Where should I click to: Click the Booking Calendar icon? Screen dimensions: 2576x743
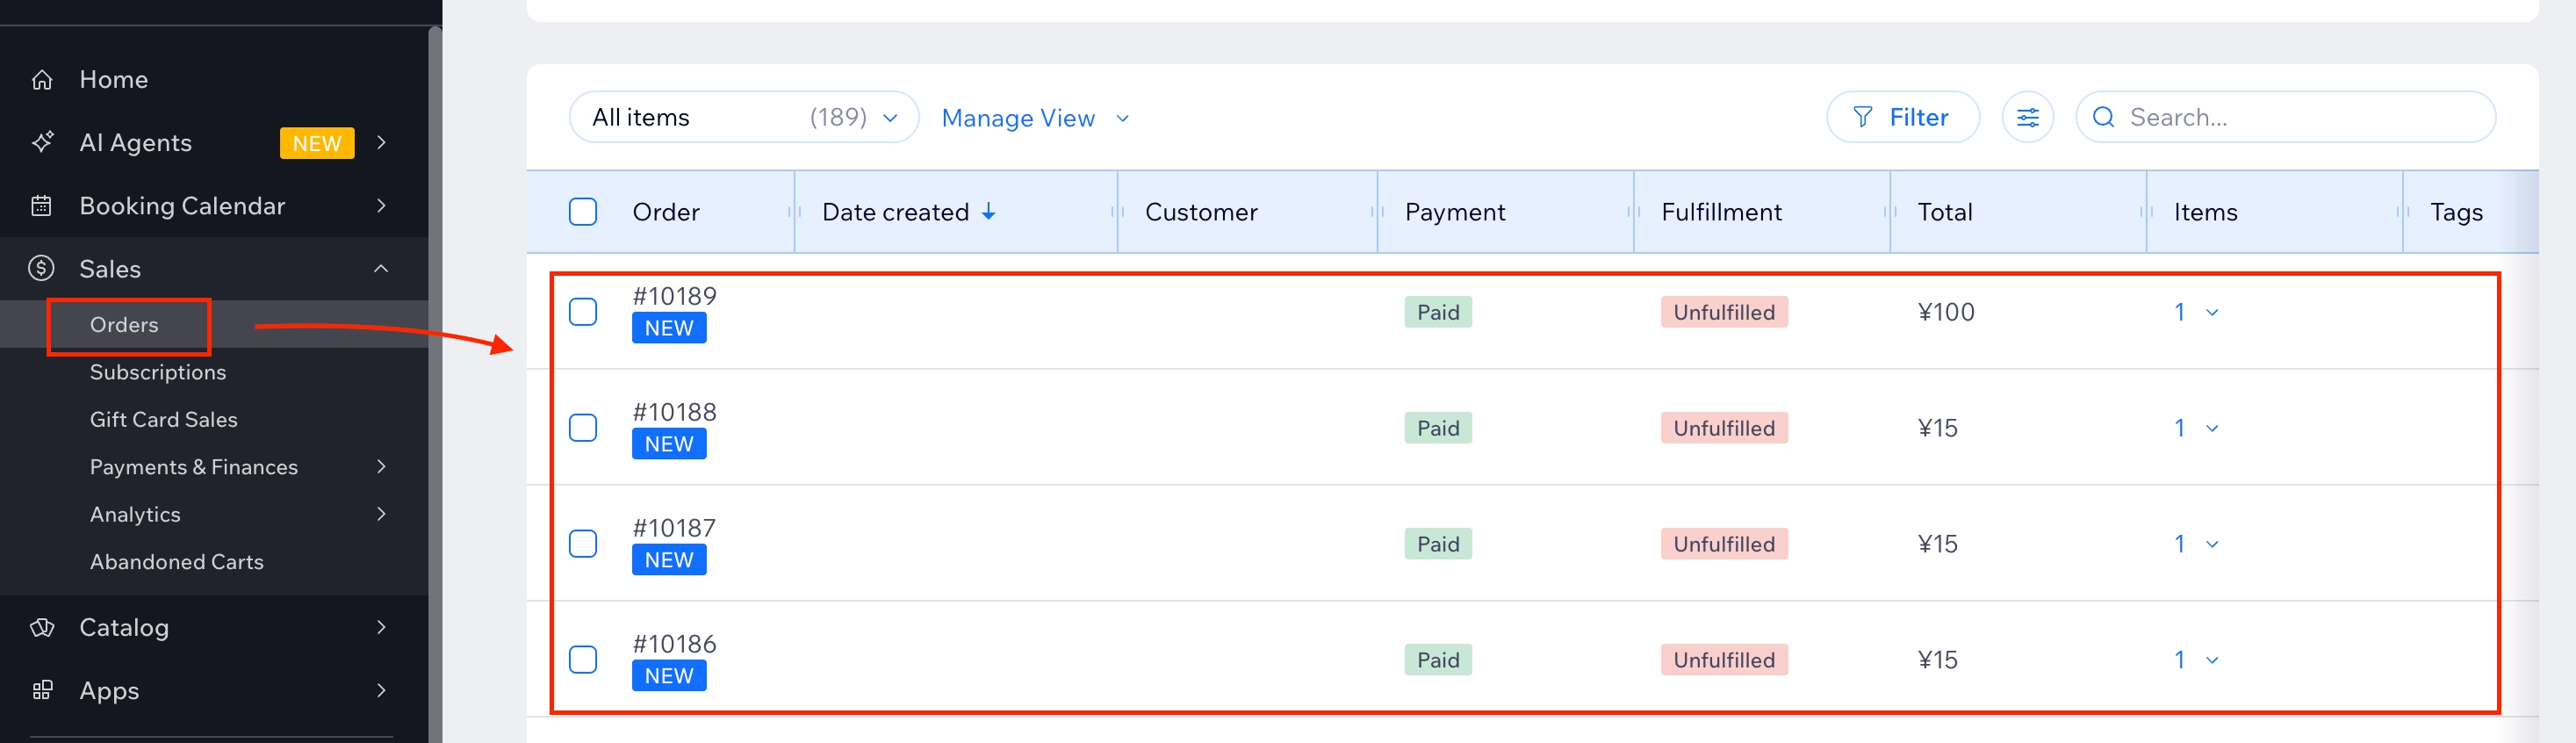(42, 206)
